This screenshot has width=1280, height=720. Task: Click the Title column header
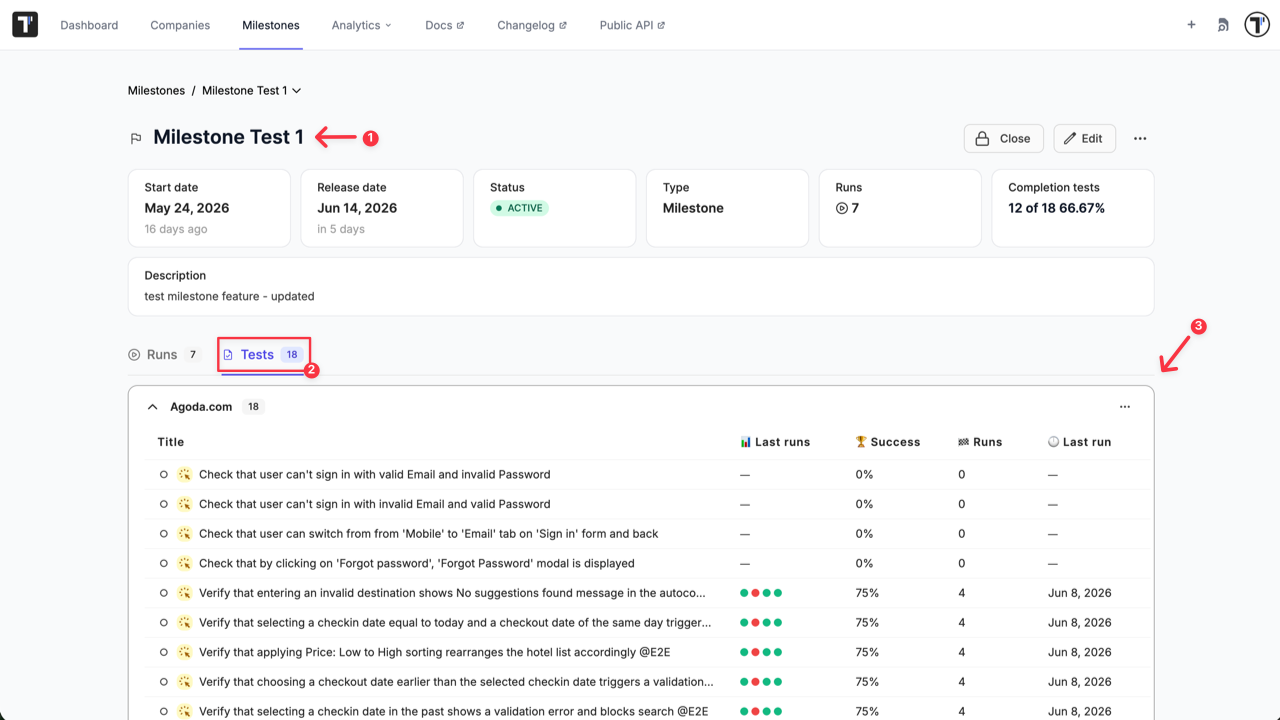coord(171,442)
